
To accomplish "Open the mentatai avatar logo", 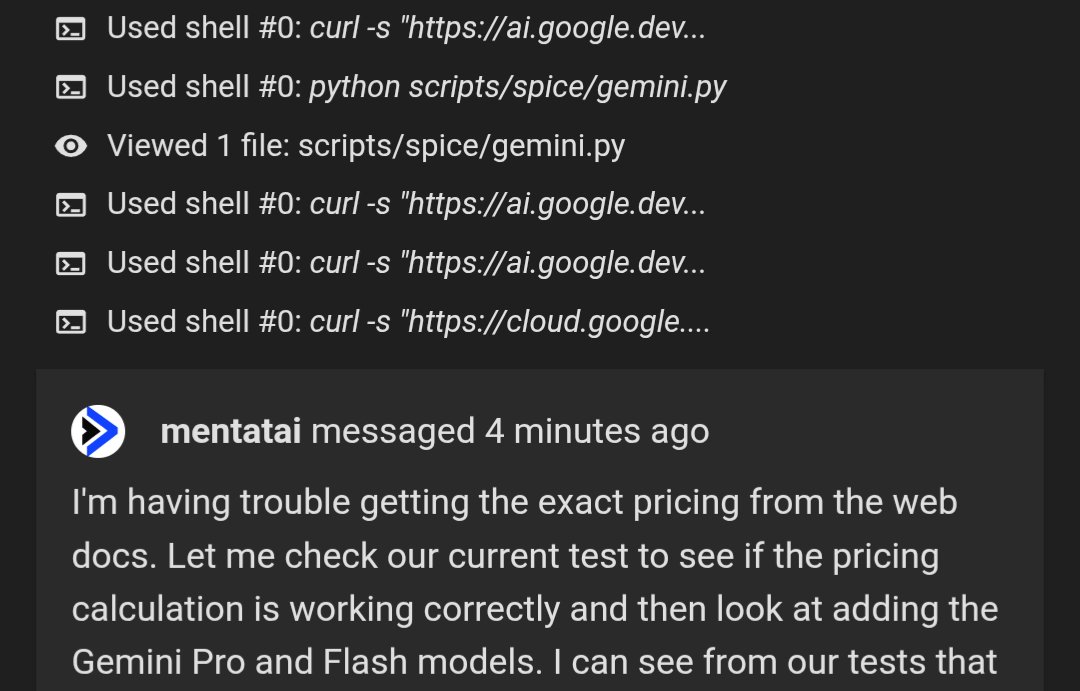I will (98, 431).
